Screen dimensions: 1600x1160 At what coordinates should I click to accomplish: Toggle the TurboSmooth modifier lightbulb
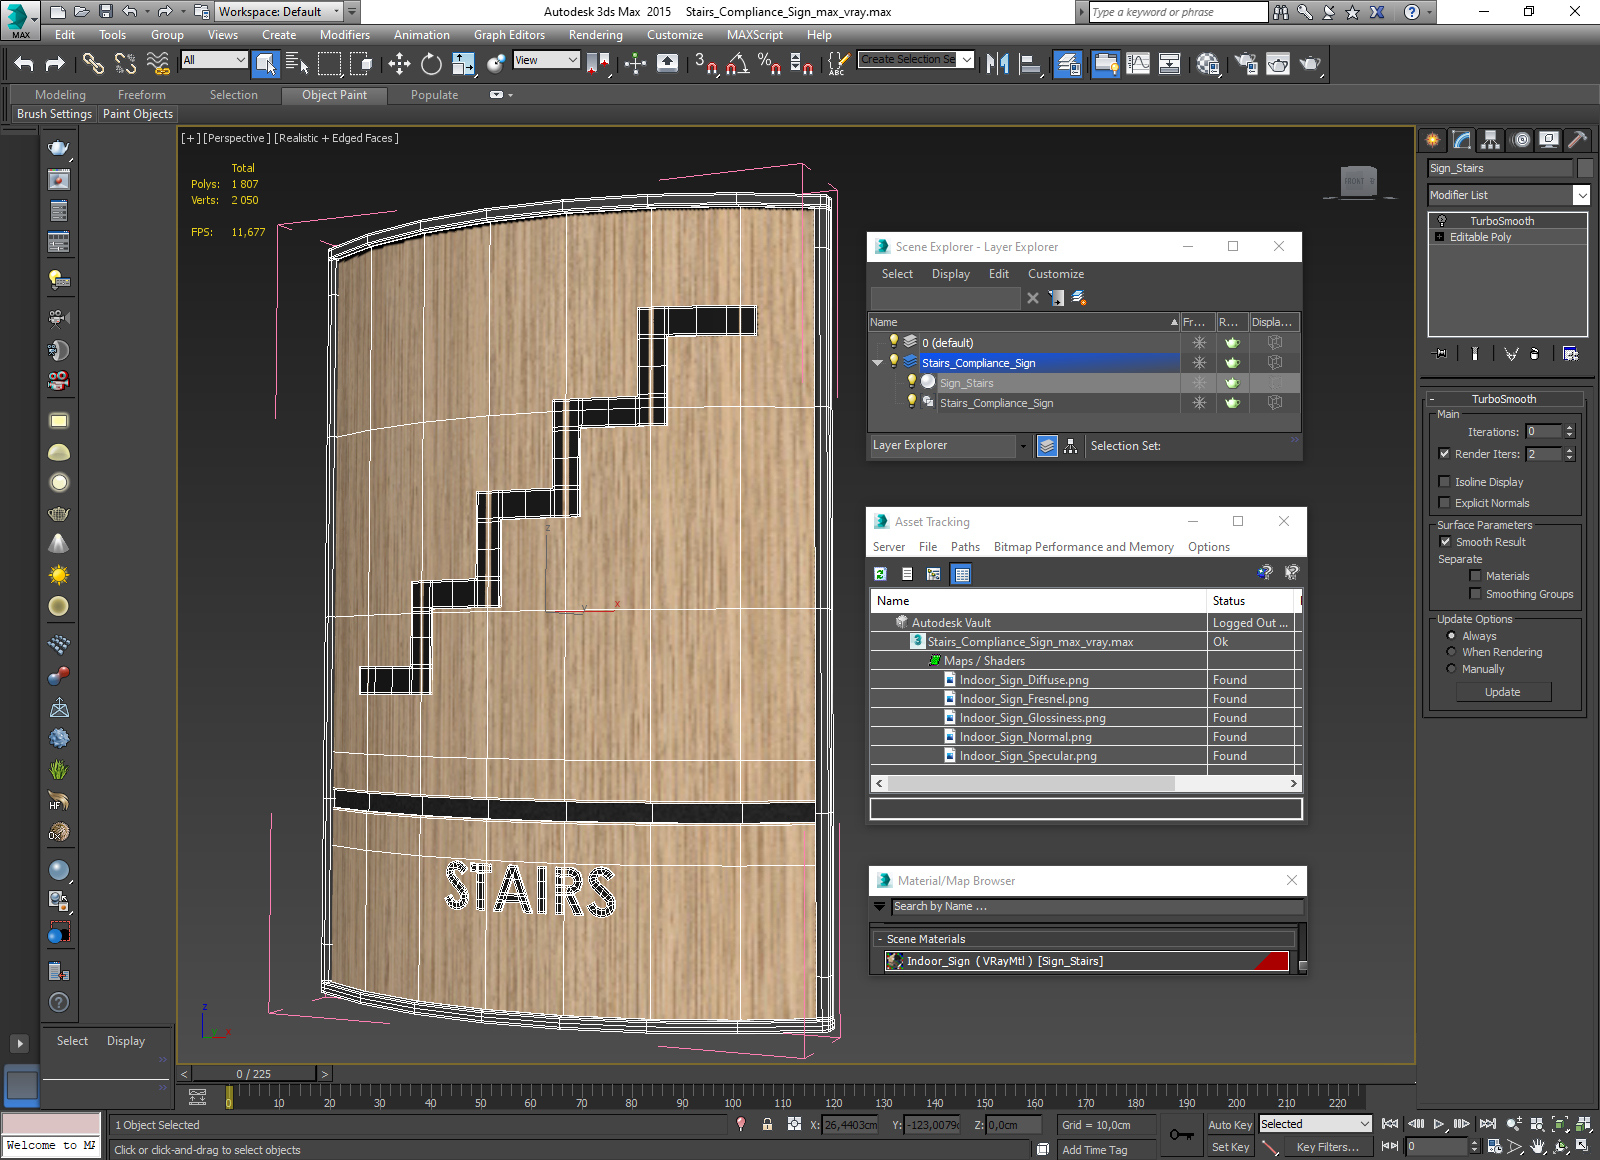tap(1442, 221)
